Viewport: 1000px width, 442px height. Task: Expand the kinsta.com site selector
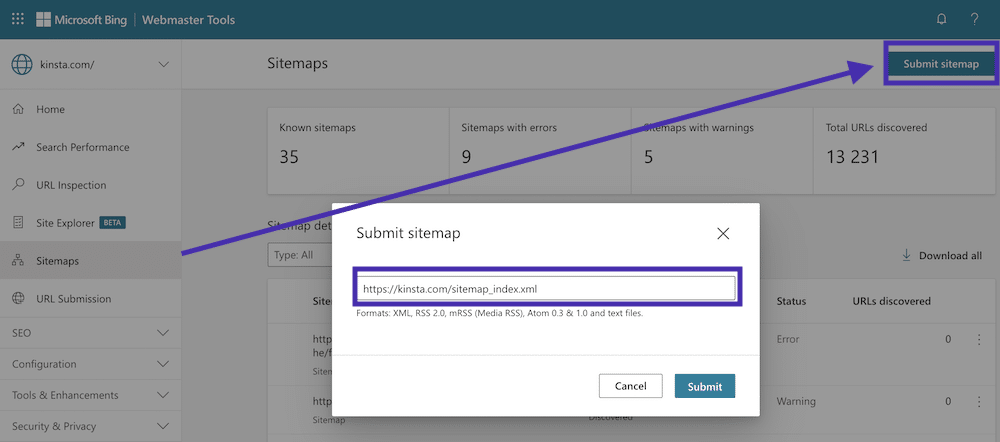pyautogui.click(x=164, y=65)
